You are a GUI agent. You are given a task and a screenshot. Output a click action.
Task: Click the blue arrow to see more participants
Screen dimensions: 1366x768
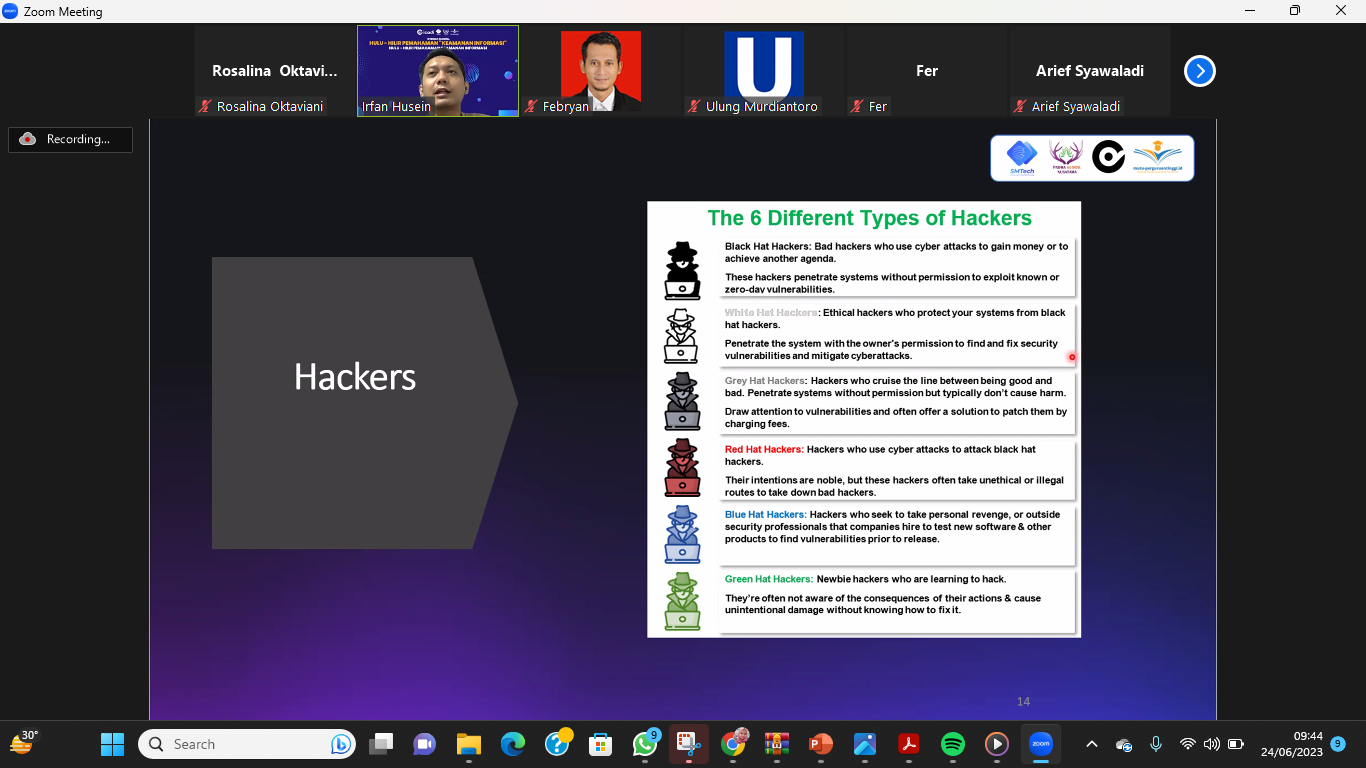click(1198, 71)
